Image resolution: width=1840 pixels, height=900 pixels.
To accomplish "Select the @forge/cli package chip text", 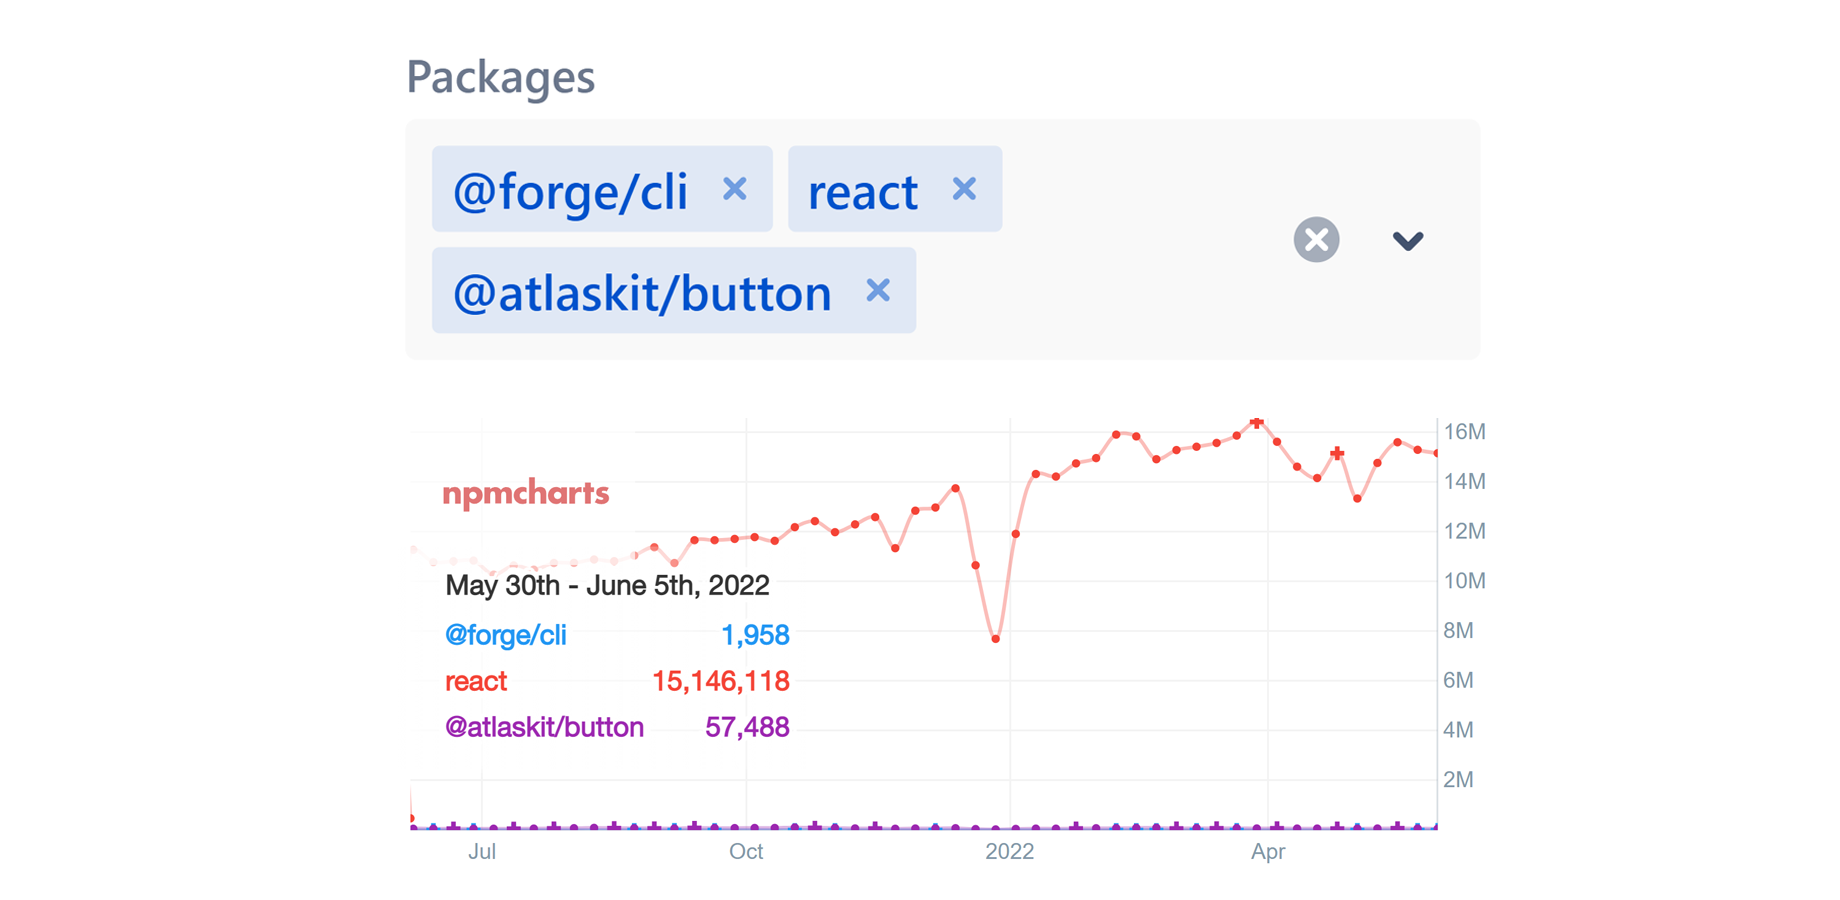I will pyautogui.click(x=570, y=191).
